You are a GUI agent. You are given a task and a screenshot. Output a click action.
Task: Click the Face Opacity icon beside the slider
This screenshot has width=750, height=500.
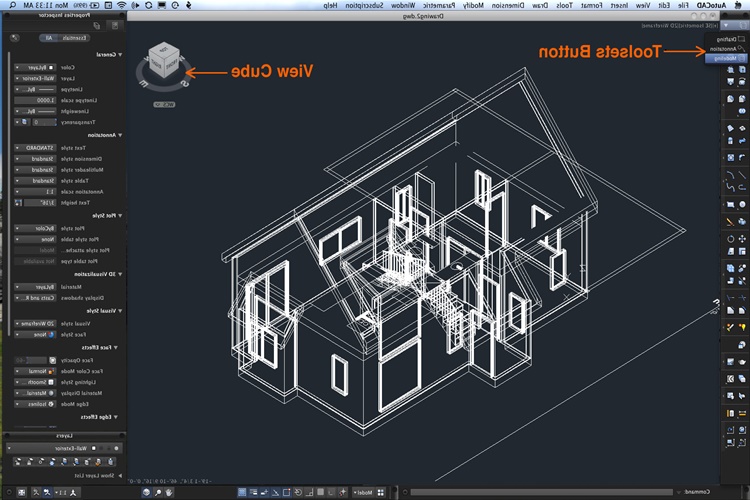coord(53,360)
